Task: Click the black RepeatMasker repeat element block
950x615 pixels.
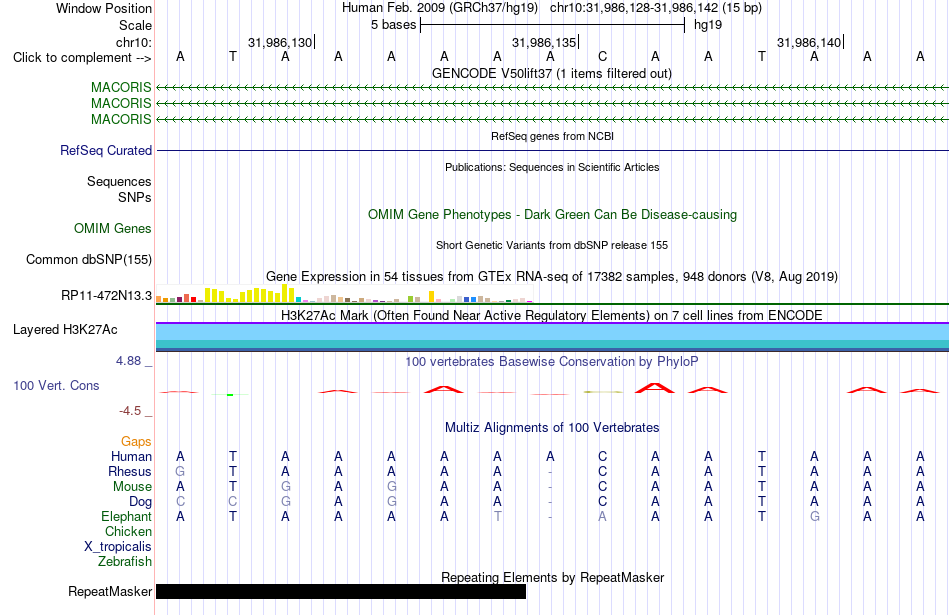Action: (341, 591)
